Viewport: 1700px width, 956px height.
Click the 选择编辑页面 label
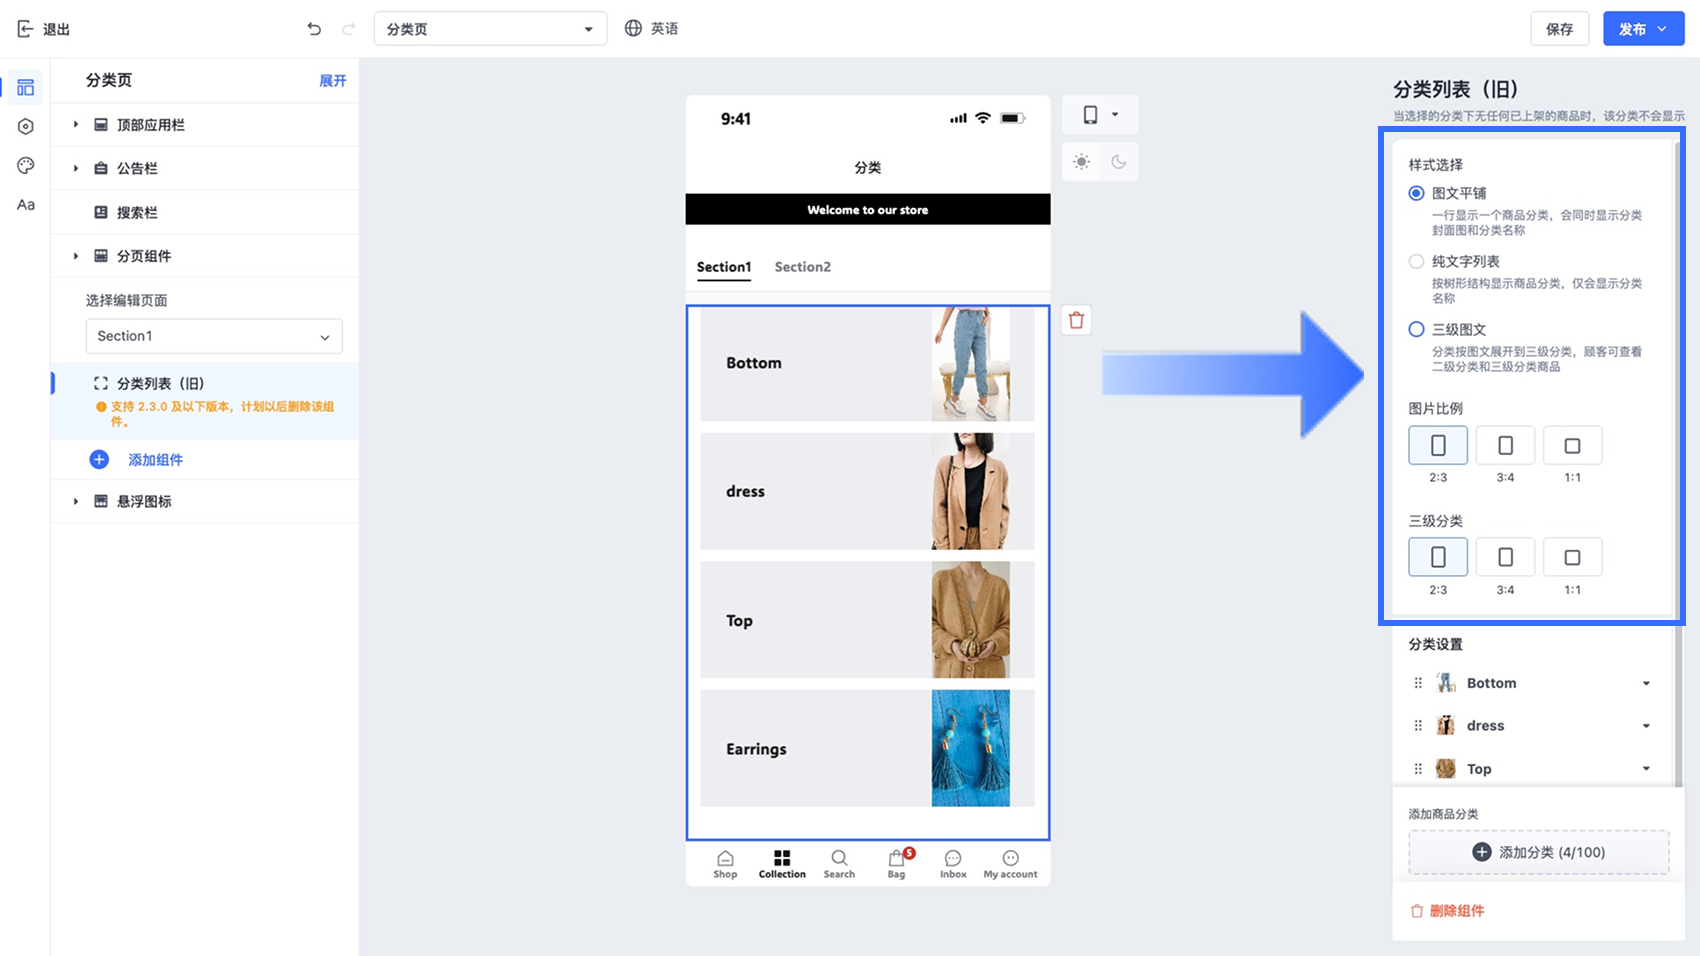(127, 300)
